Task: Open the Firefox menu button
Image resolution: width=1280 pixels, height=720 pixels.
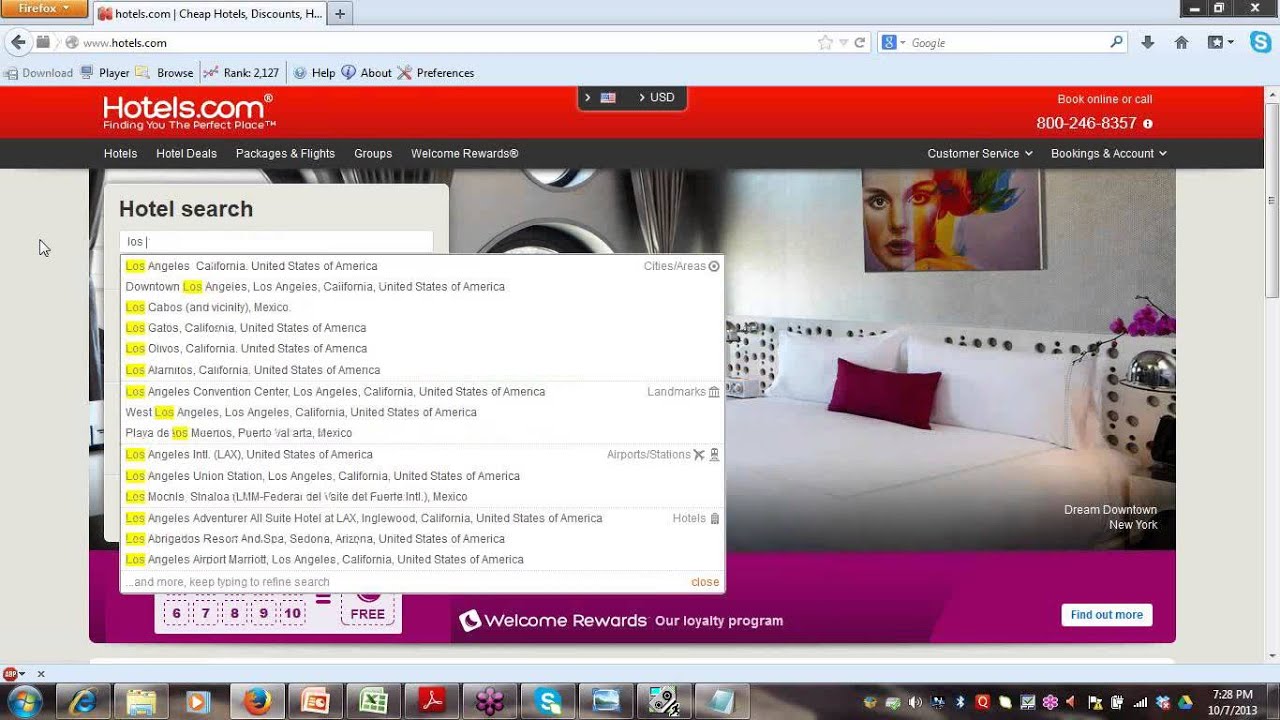Action: pyautogui.click(x=44, y=9)
